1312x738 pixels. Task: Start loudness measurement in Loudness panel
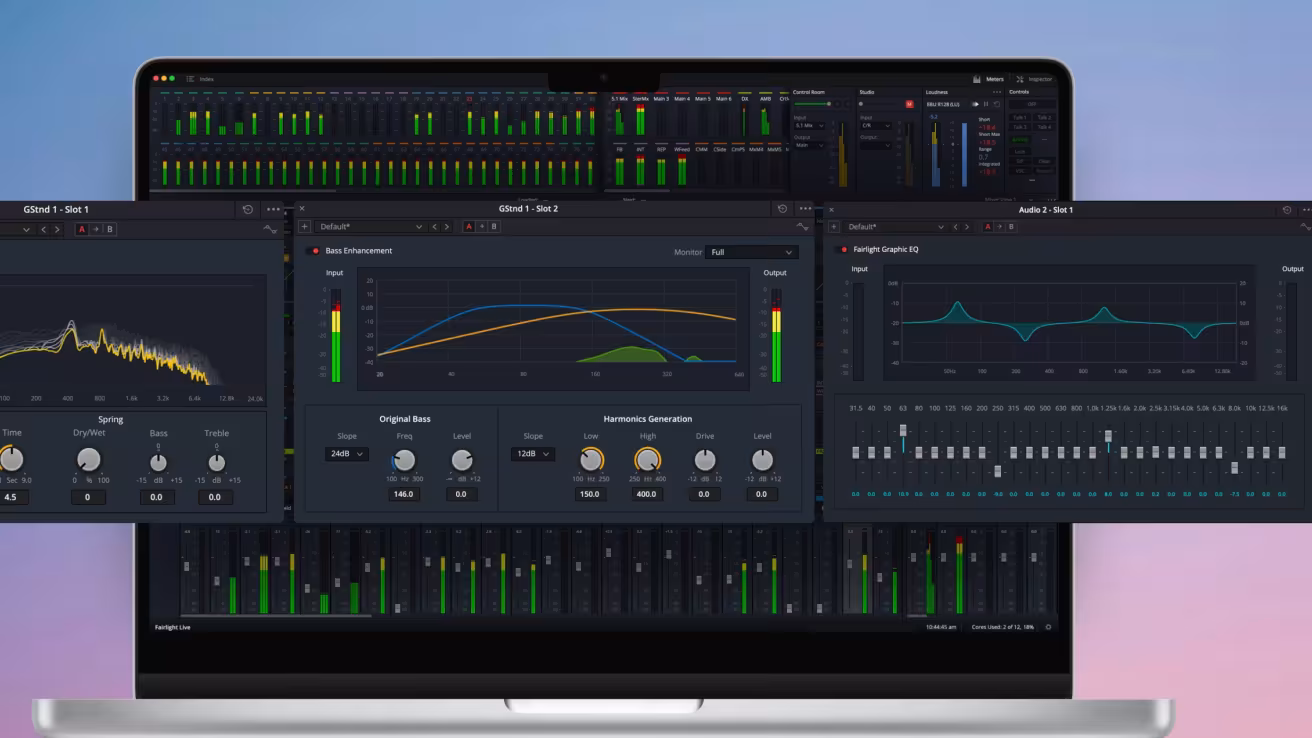click(975, 104)
